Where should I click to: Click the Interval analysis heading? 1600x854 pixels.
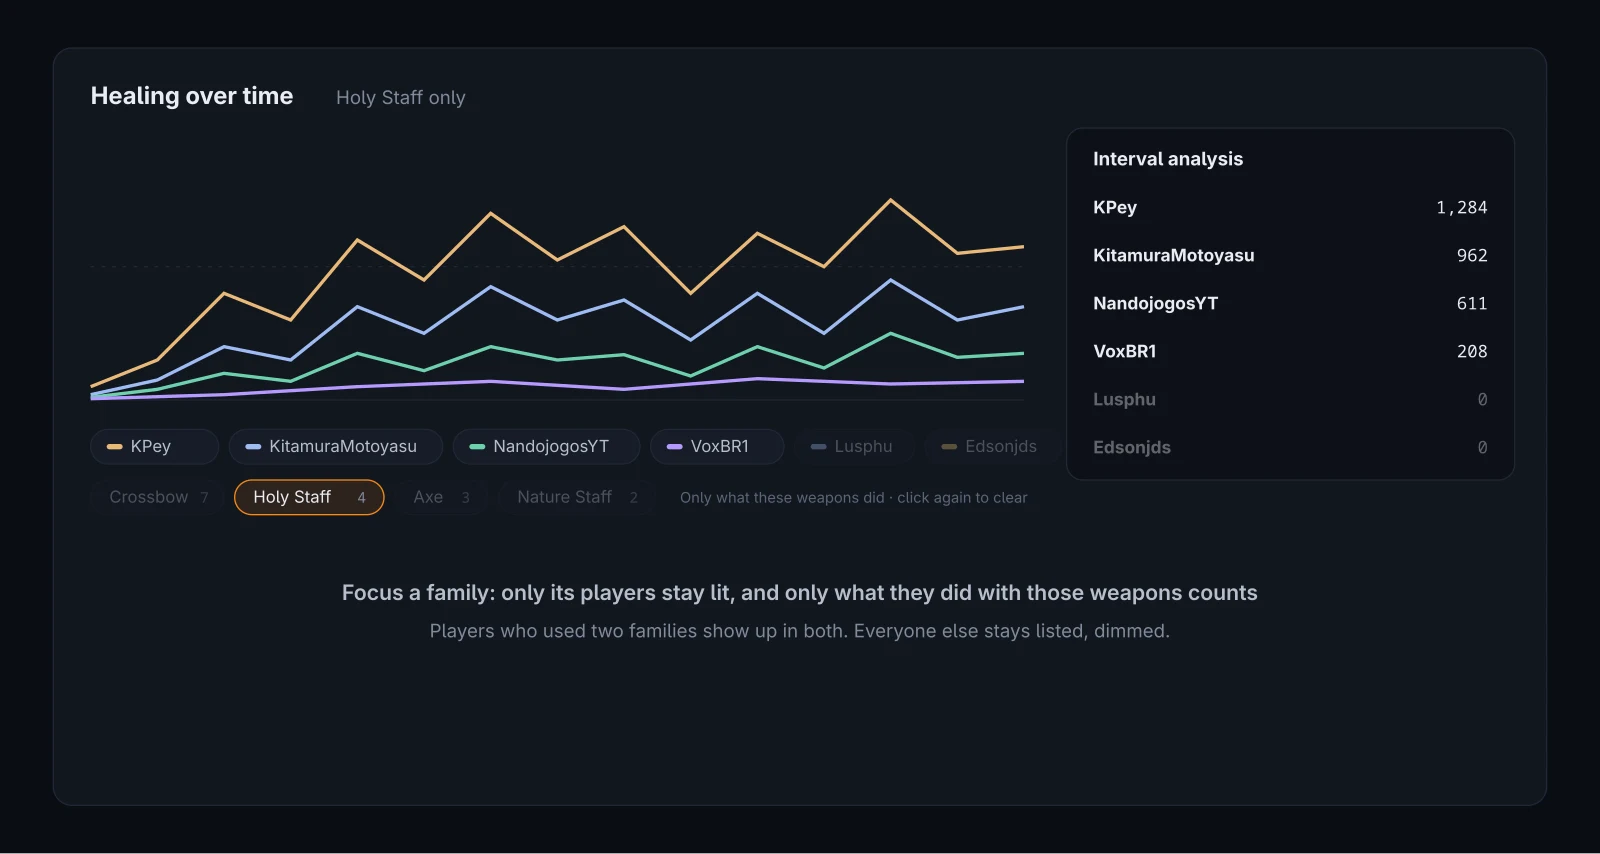[x=1168, y=159]
